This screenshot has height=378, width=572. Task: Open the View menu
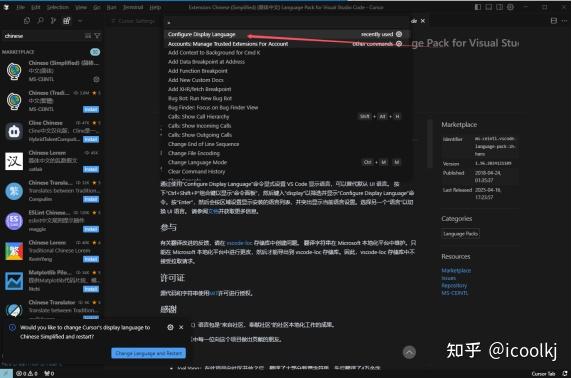coord(81,7)
